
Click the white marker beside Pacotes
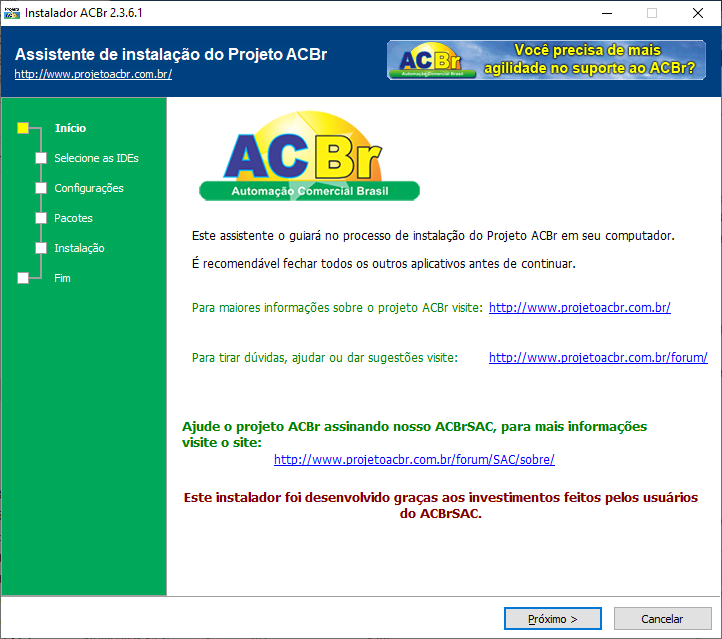pyautogui.click(x=41, y=218)
